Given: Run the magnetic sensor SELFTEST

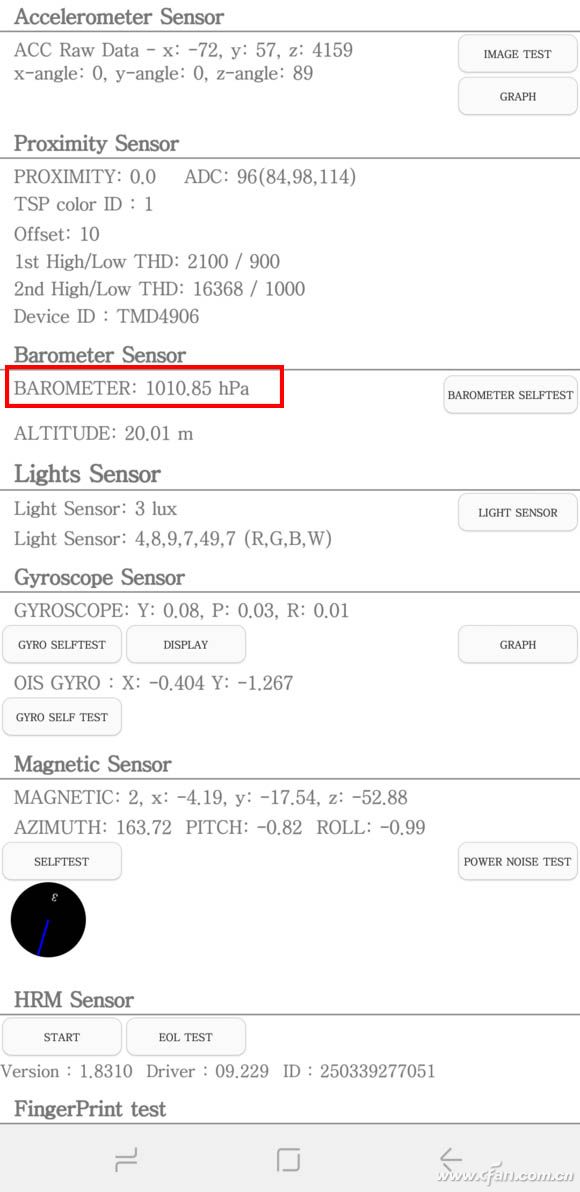Looking at the screenshot, I should [x=62, y=861].
